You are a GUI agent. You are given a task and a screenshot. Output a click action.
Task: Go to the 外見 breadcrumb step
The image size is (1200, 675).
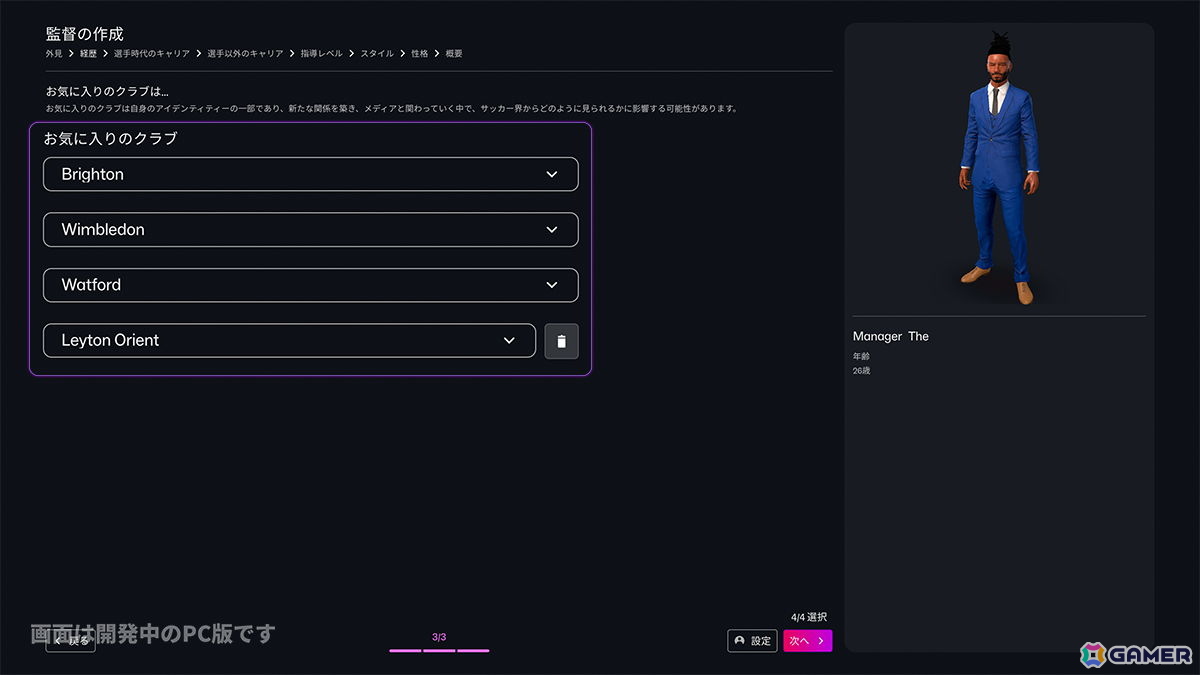coord(54,53)
